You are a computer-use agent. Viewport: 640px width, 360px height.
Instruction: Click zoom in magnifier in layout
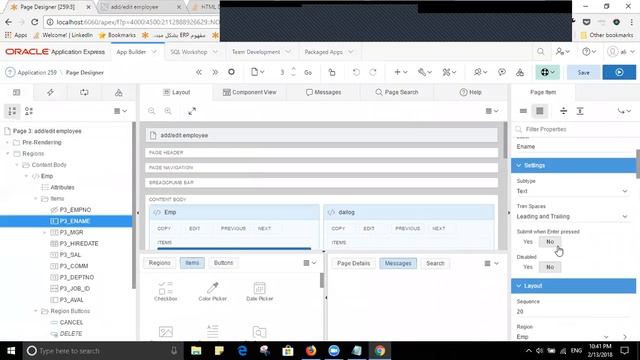(168, 111)
